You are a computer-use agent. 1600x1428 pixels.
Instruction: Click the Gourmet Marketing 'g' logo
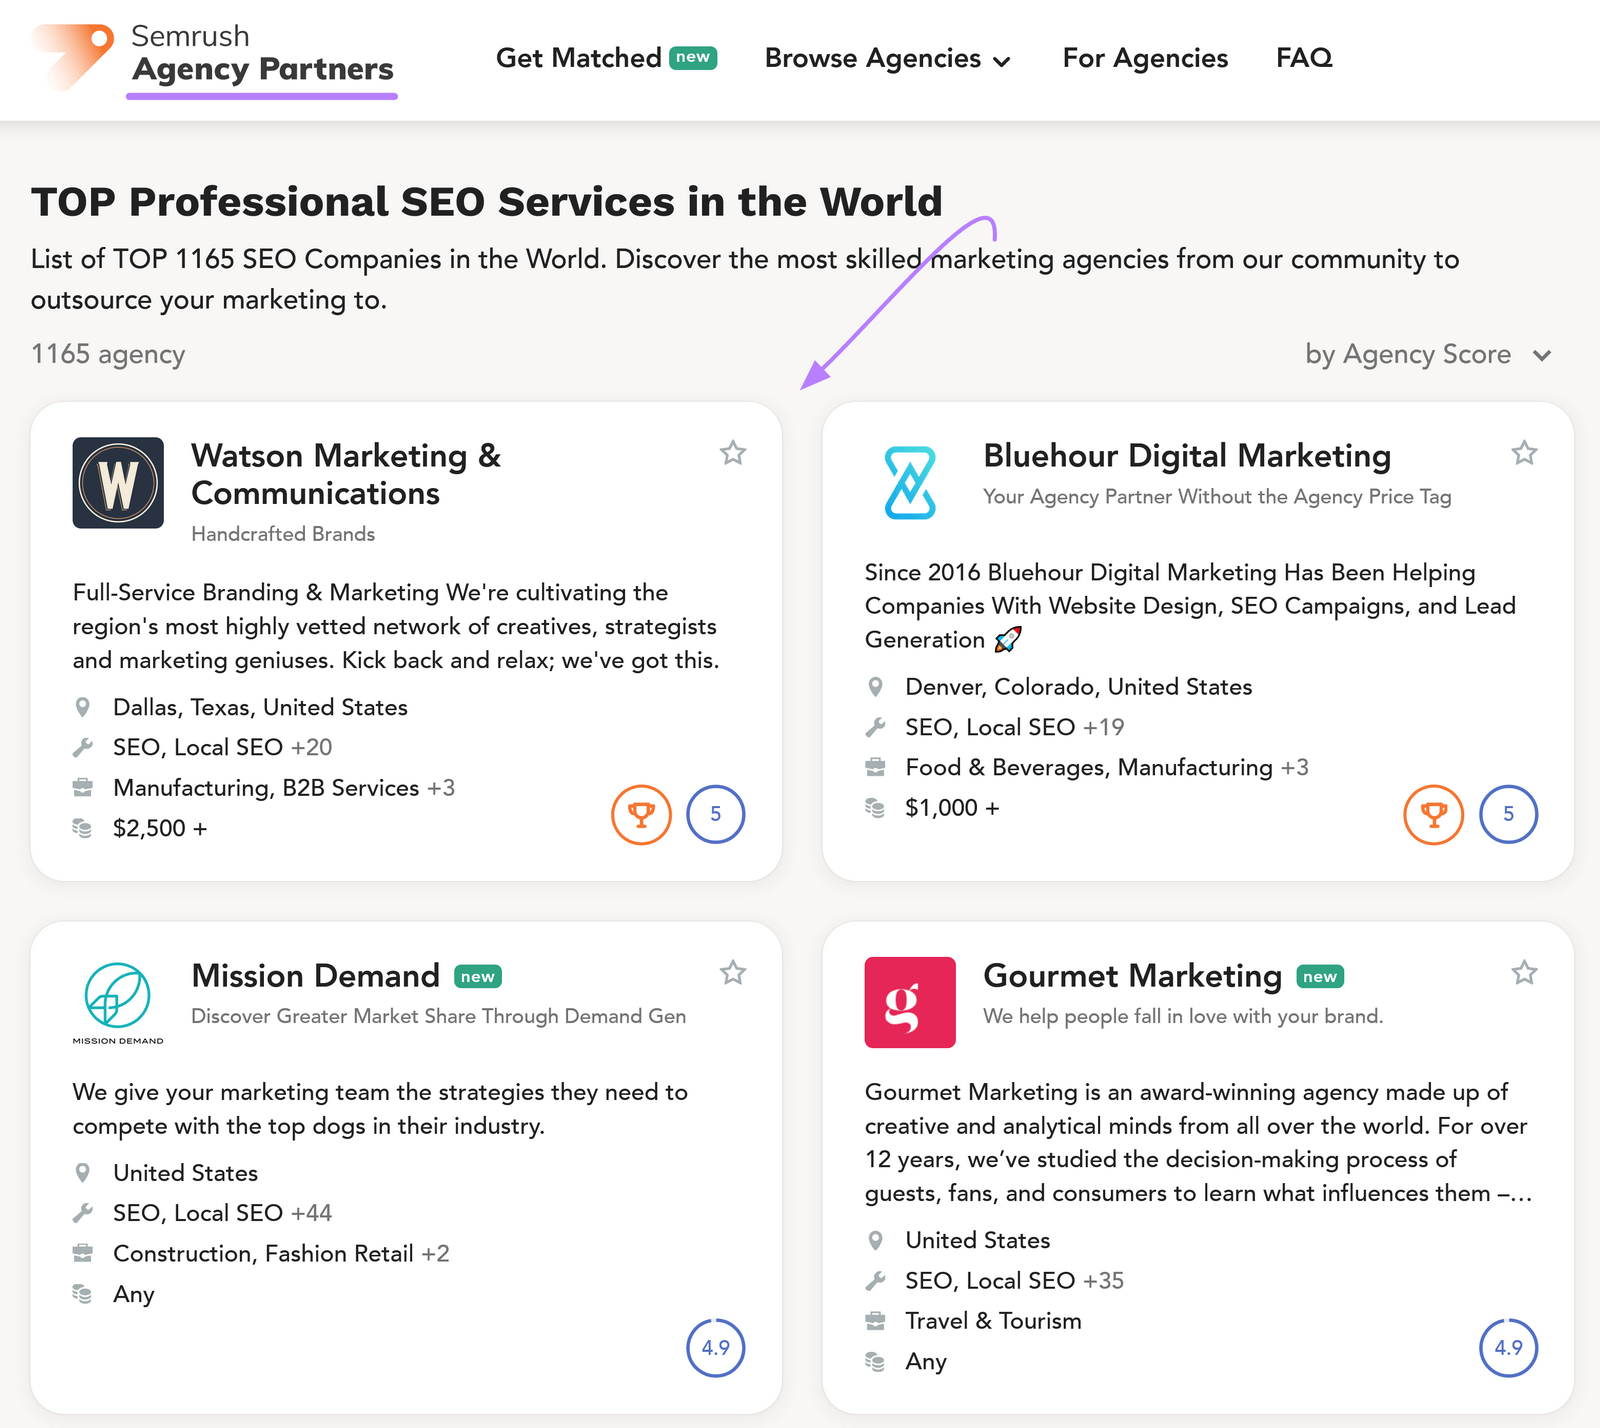point(909,1002)
